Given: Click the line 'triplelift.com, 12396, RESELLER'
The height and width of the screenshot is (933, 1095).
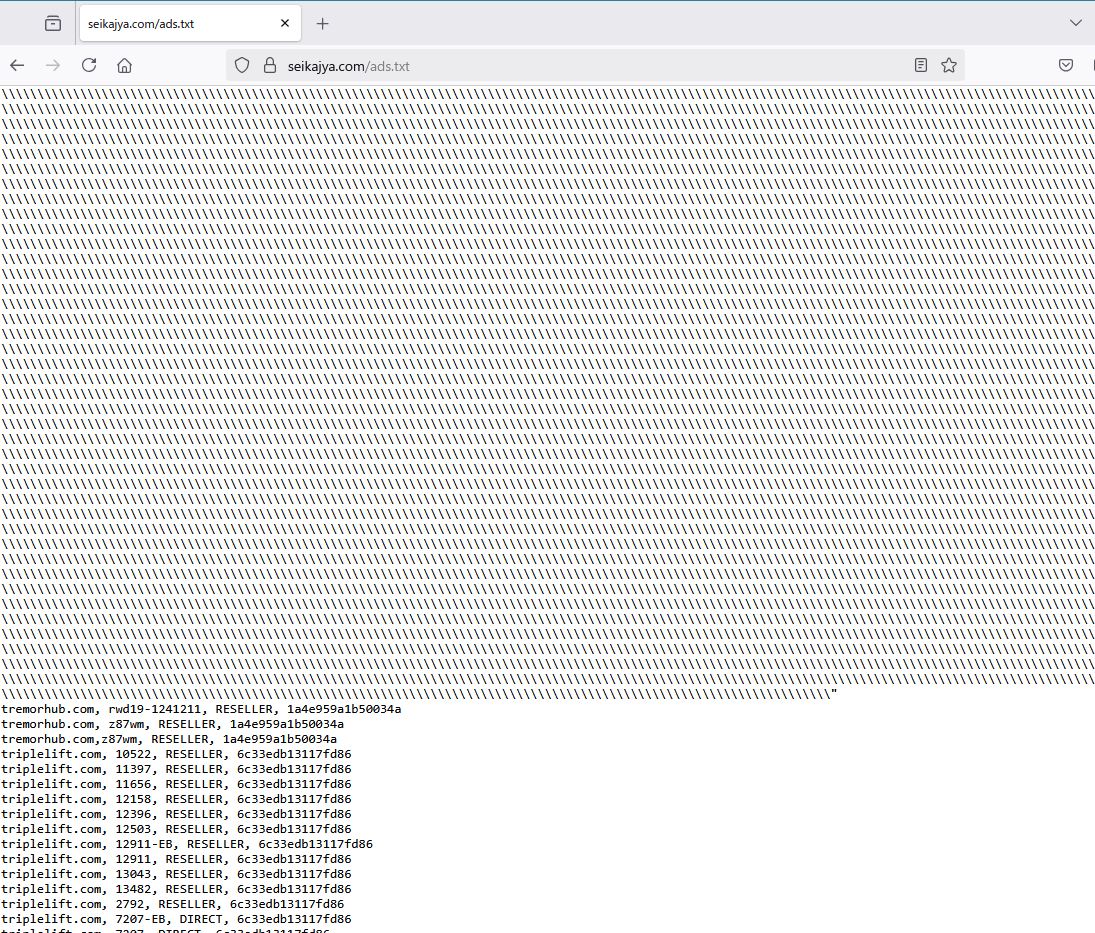Looking at the screenshot, I should (x=176, y=814).
